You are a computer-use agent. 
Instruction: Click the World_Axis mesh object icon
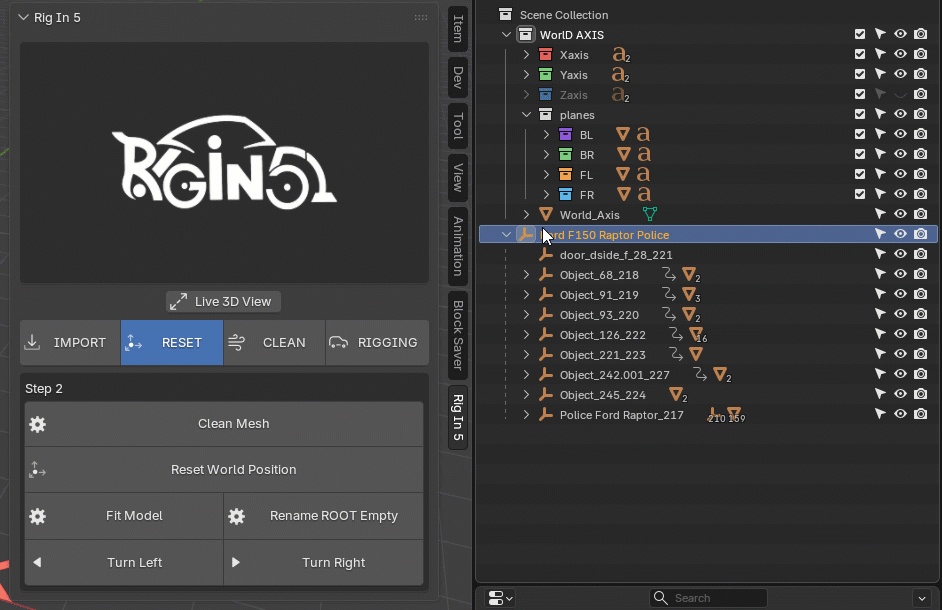pos(545,215)
